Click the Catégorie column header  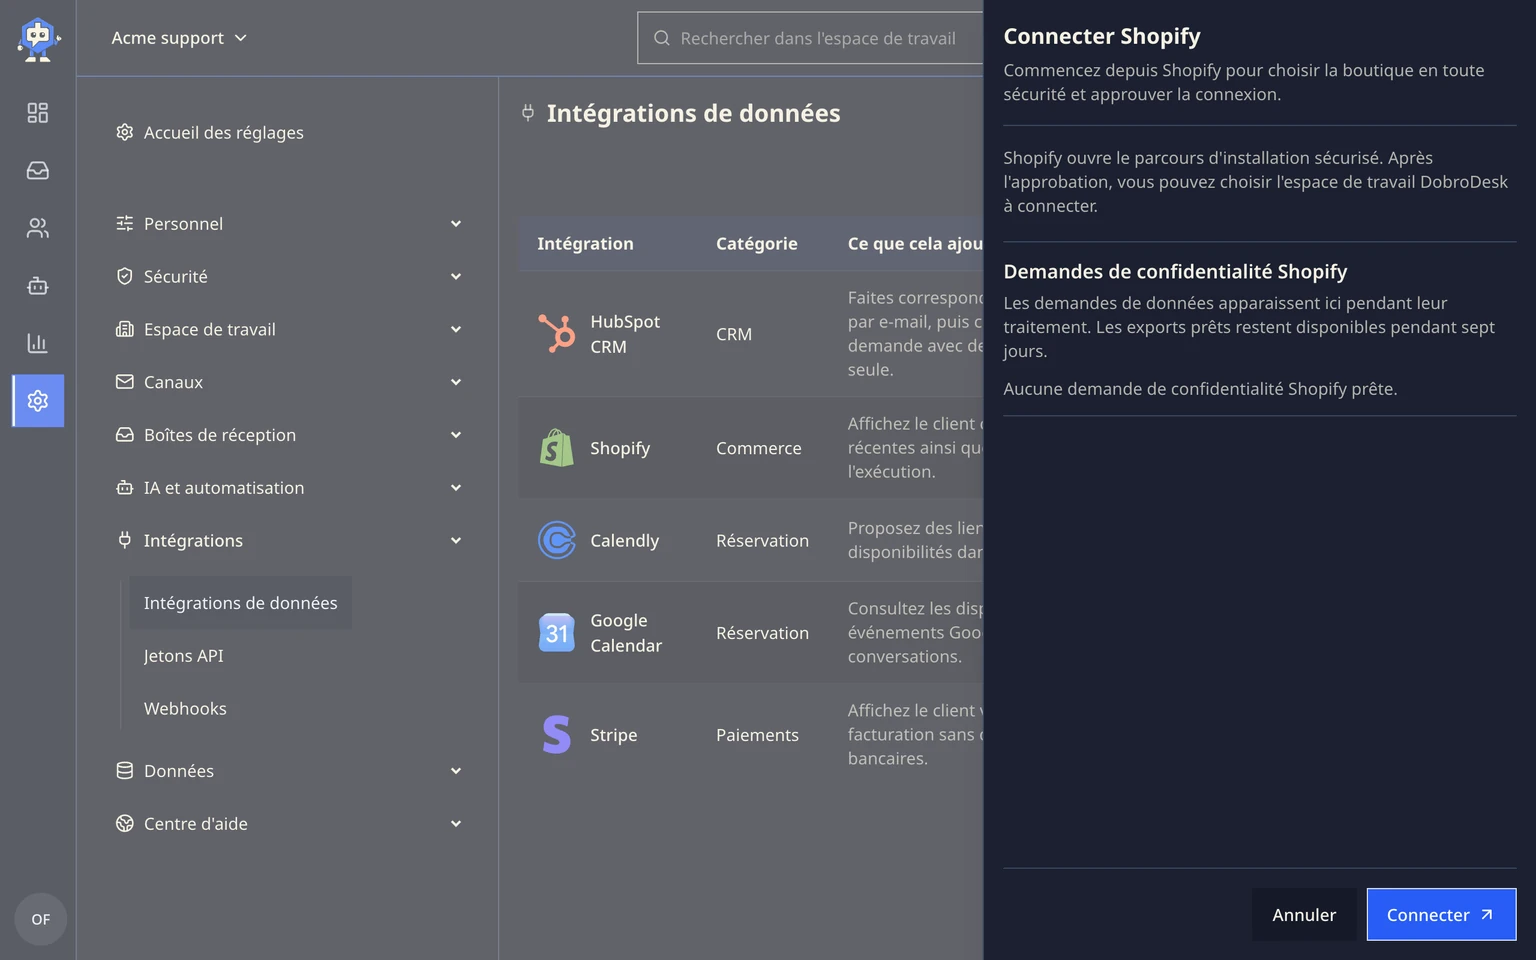[x=757, y=243]
